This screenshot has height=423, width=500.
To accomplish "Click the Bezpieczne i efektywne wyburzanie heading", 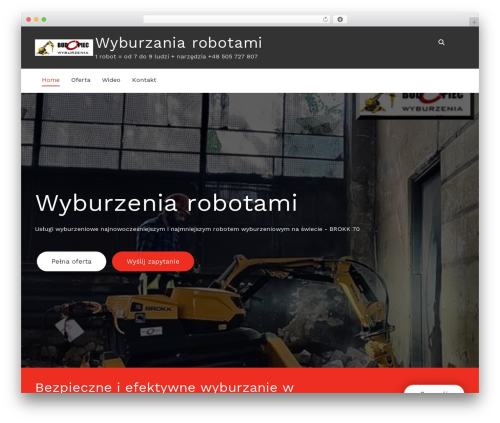I will (x=164, y=387).
